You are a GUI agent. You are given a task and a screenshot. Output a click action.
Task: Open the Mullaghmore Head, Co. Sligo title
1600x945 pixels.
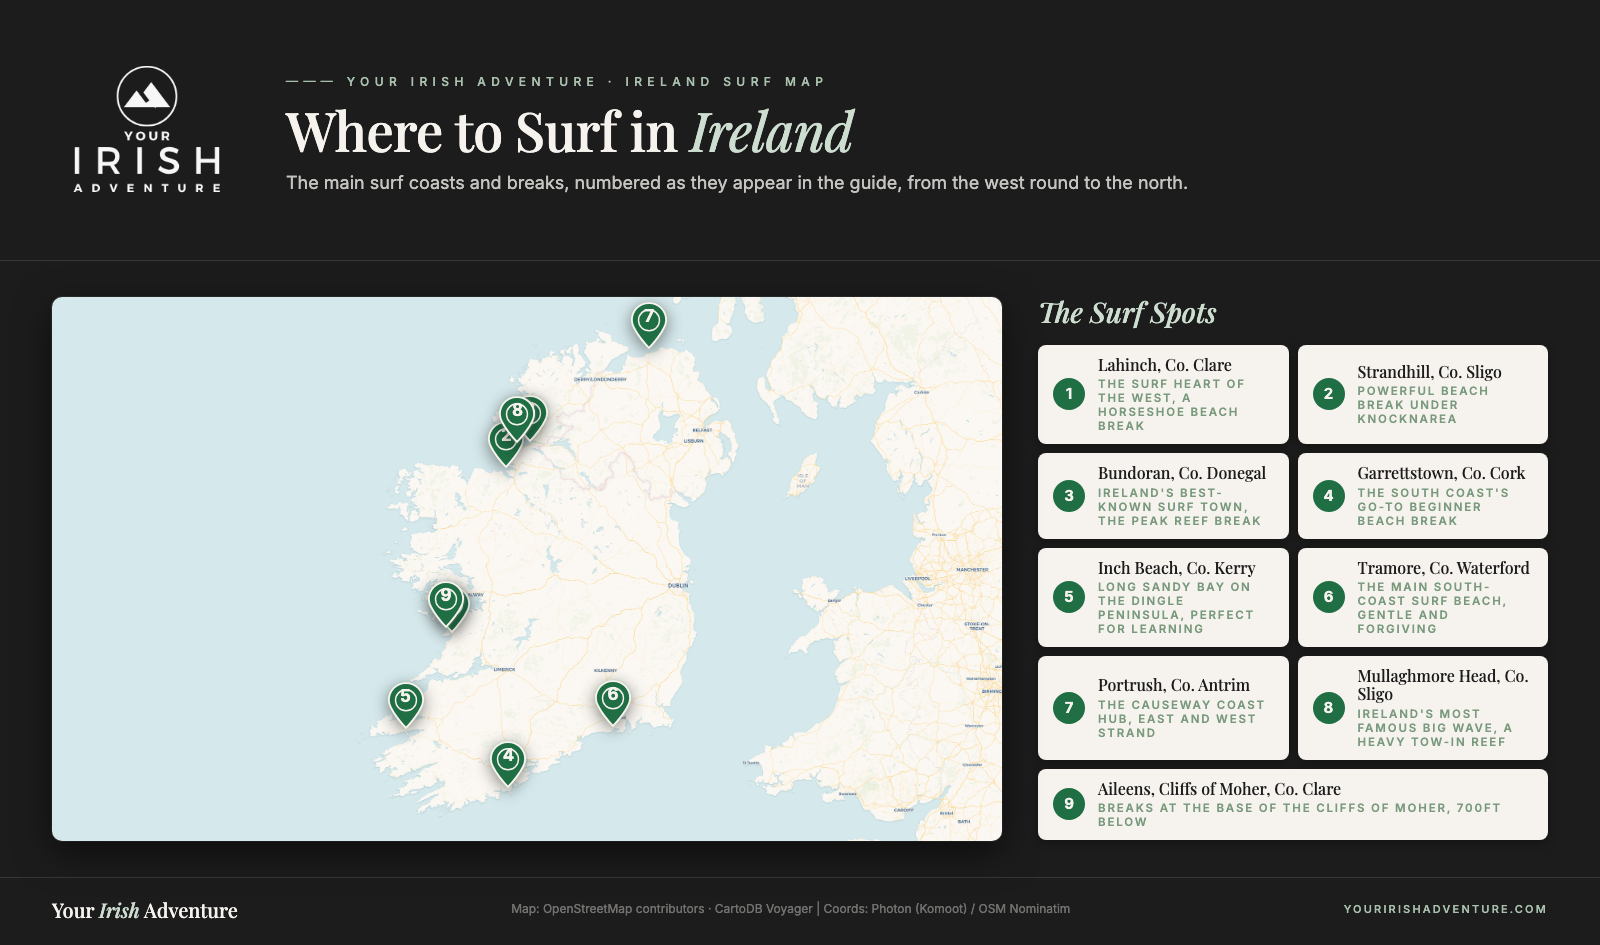pos(1443,685)
